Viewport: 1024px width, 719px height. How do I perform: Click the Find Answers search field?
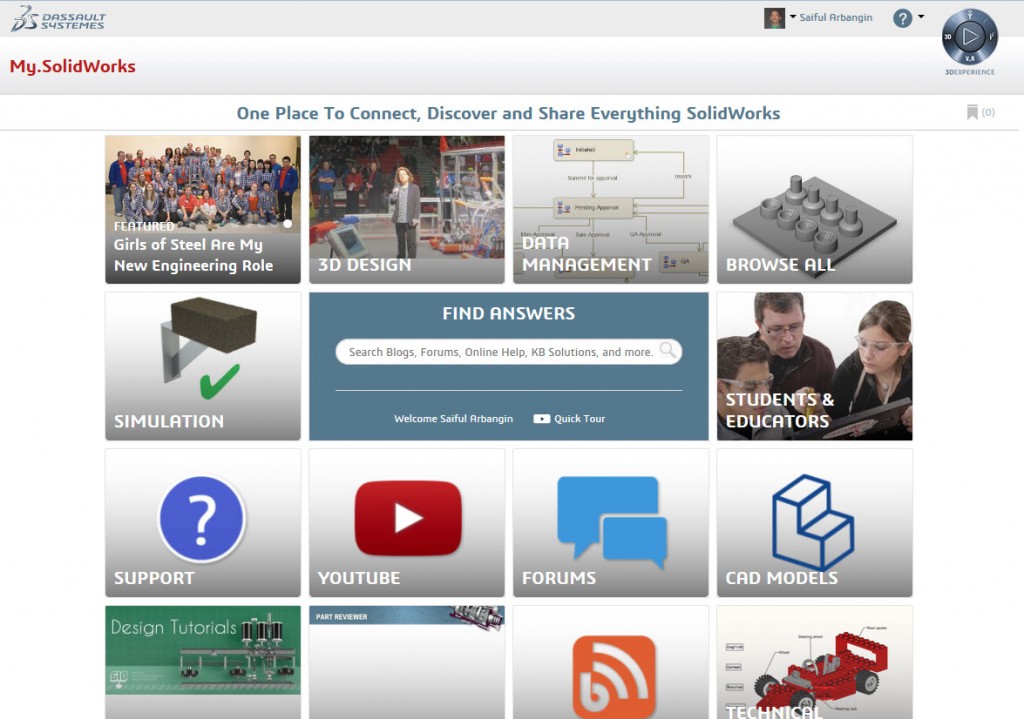pos(509,352)
